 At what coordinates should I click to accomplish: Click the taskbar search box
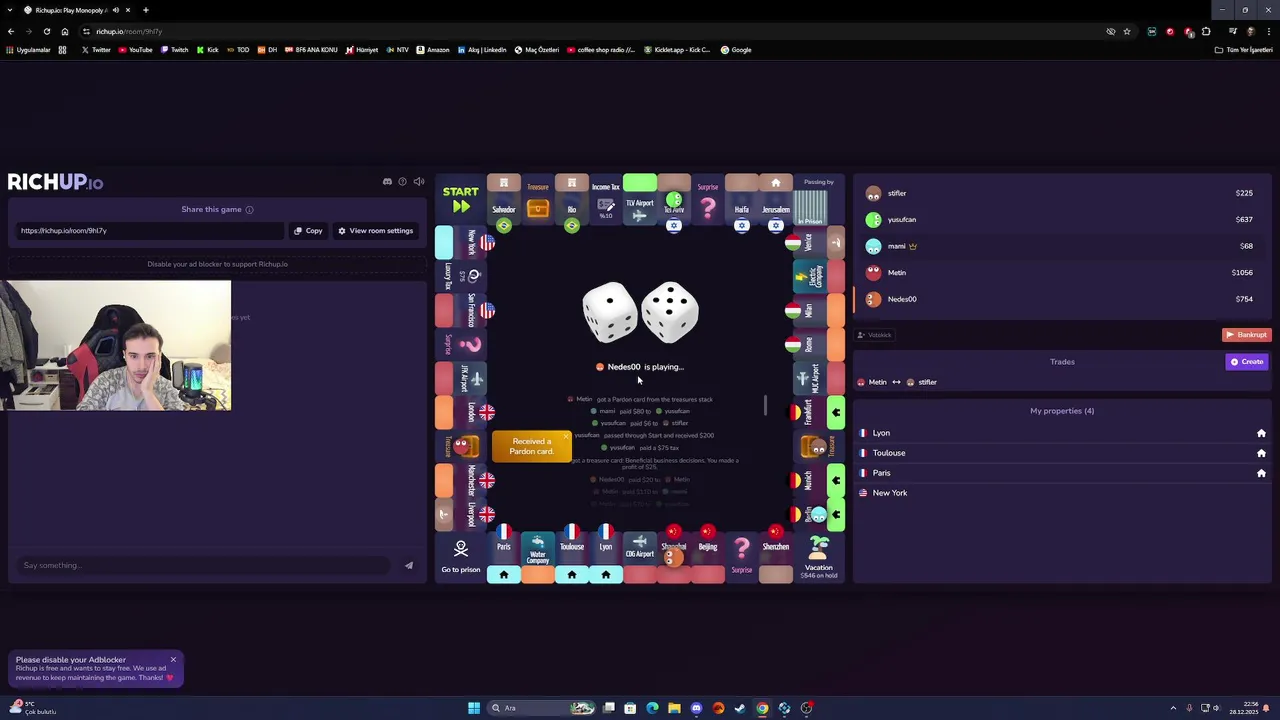coord(541,708)
